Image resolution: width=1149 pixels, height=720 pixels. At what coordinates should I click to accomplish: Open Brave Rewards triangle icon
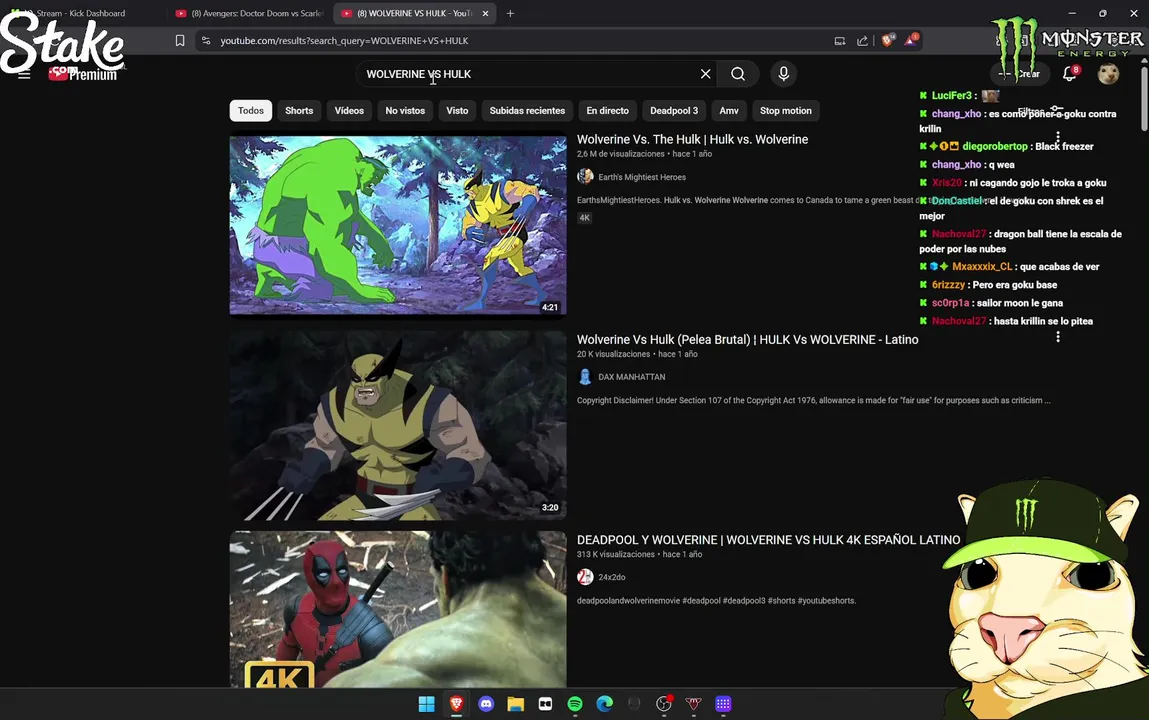911,40
